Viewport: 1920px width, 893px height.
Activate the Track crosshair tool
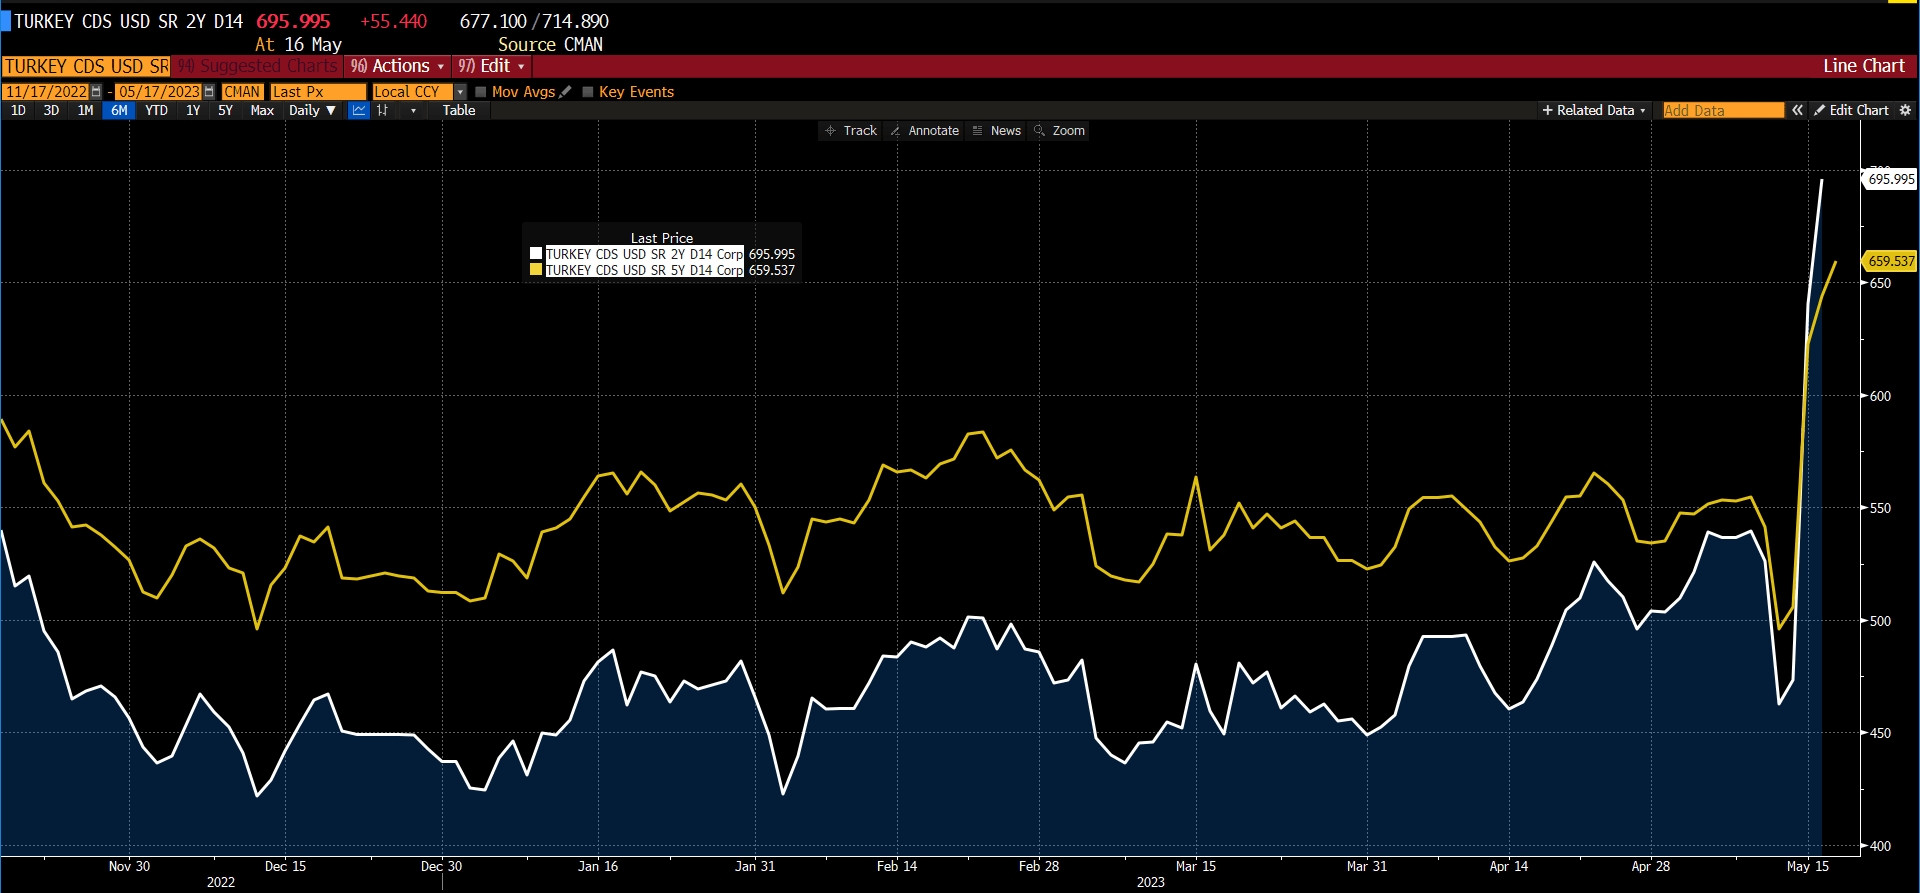coord(850,131)
